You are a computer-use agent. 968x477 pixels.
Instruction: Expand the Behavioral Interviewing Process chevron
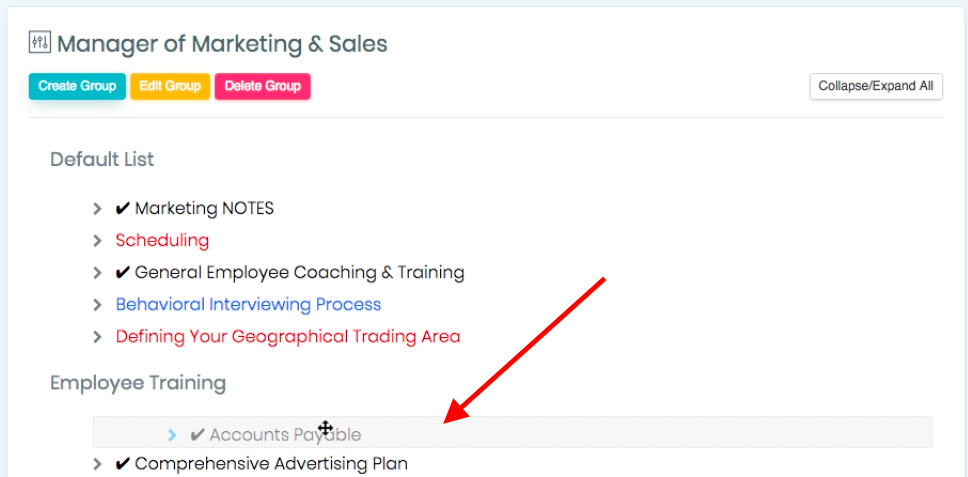point(97,305)
